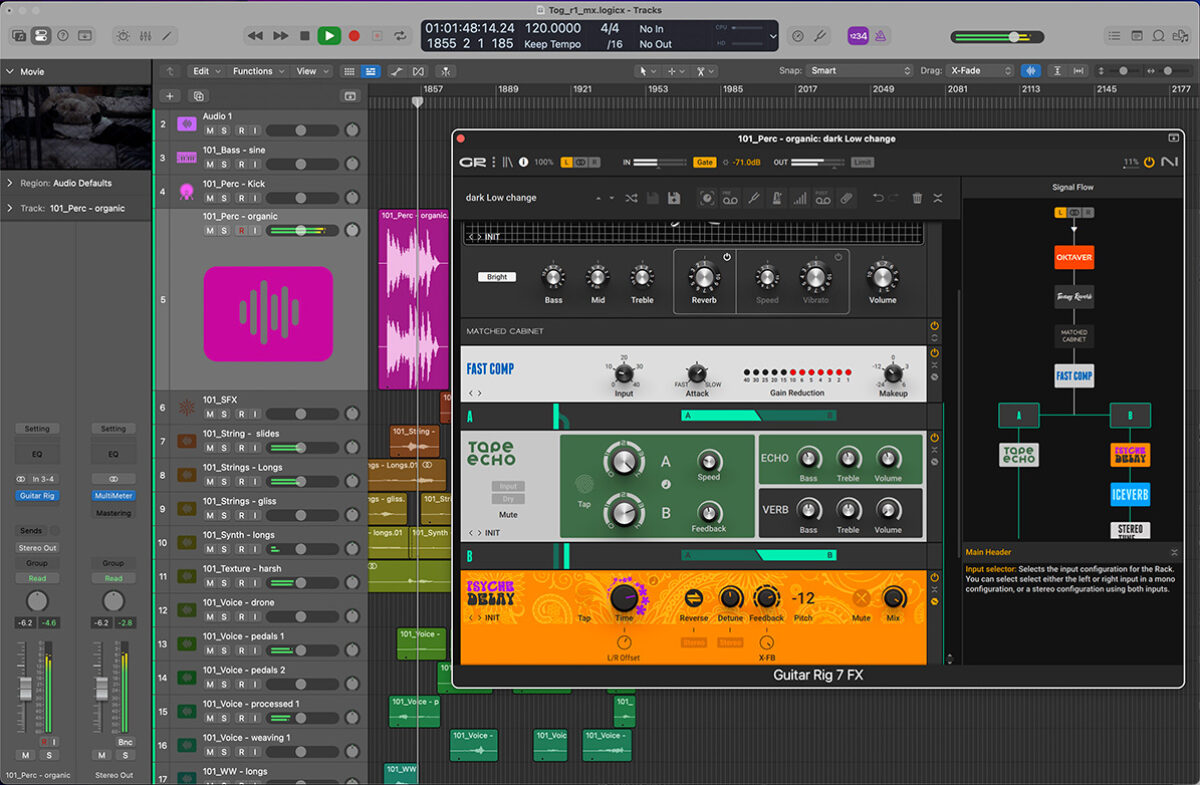The width and height of the screenshot is (1200, 785).
Task: Open the MultiMeter plug-in slot
Action: (113, 496)
